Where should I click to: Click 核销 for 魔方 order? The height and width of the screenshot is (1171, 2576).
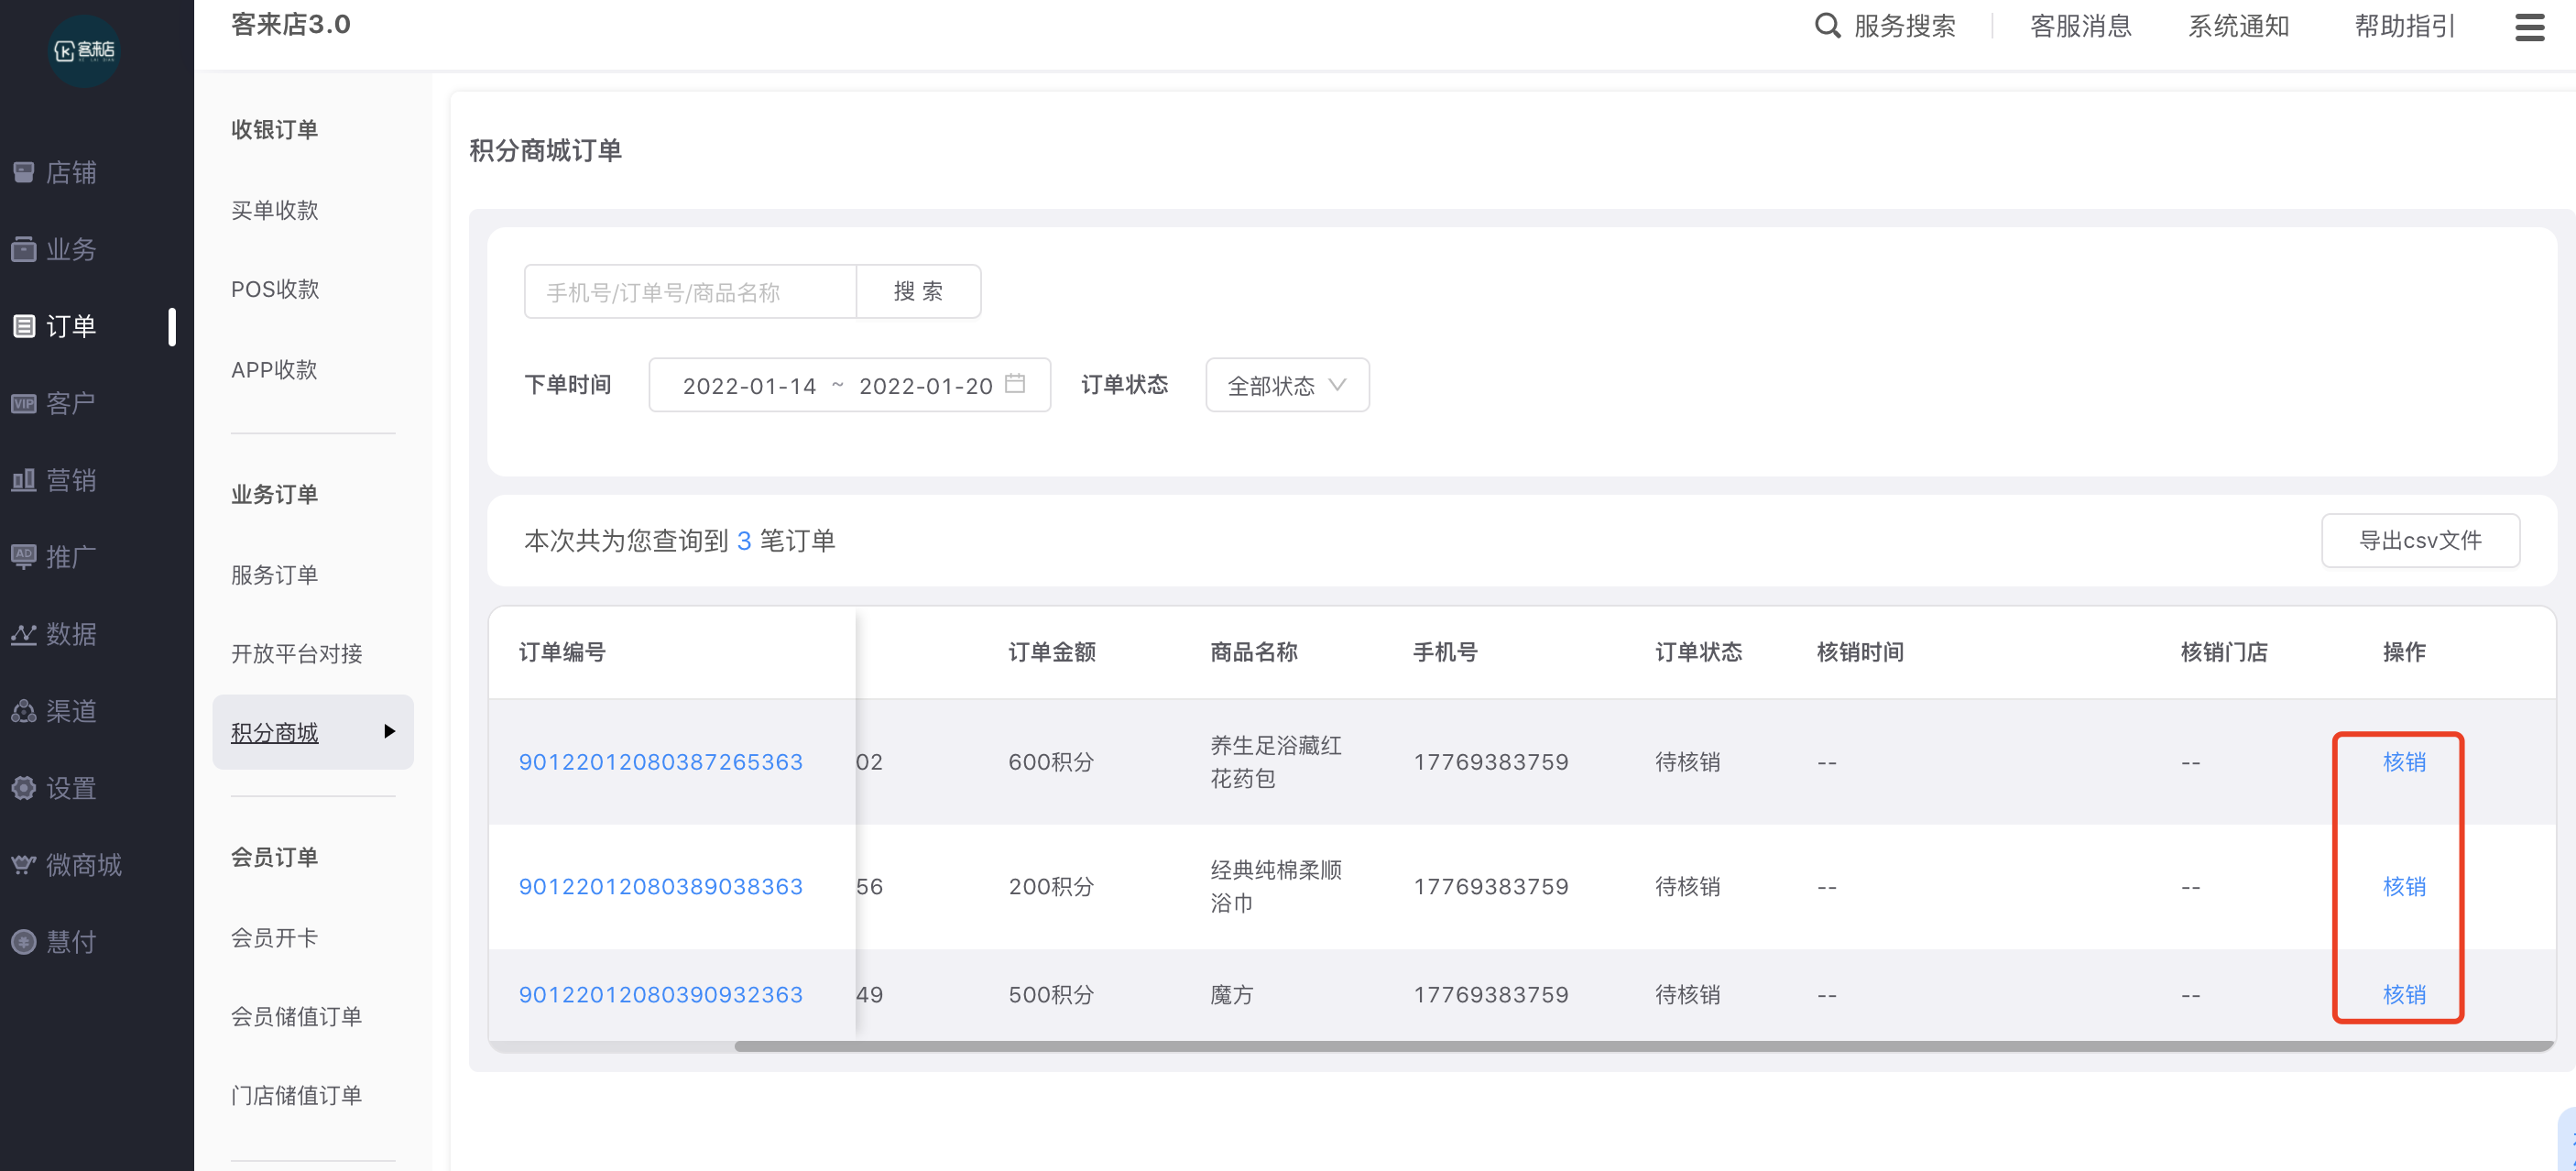[2404, 995]
